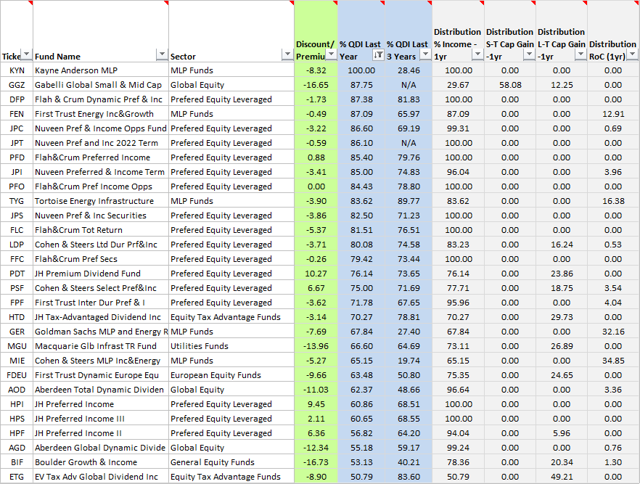Open the Discount/Premium column filter dropdown

pyautogui.click(x=331, y=54)
